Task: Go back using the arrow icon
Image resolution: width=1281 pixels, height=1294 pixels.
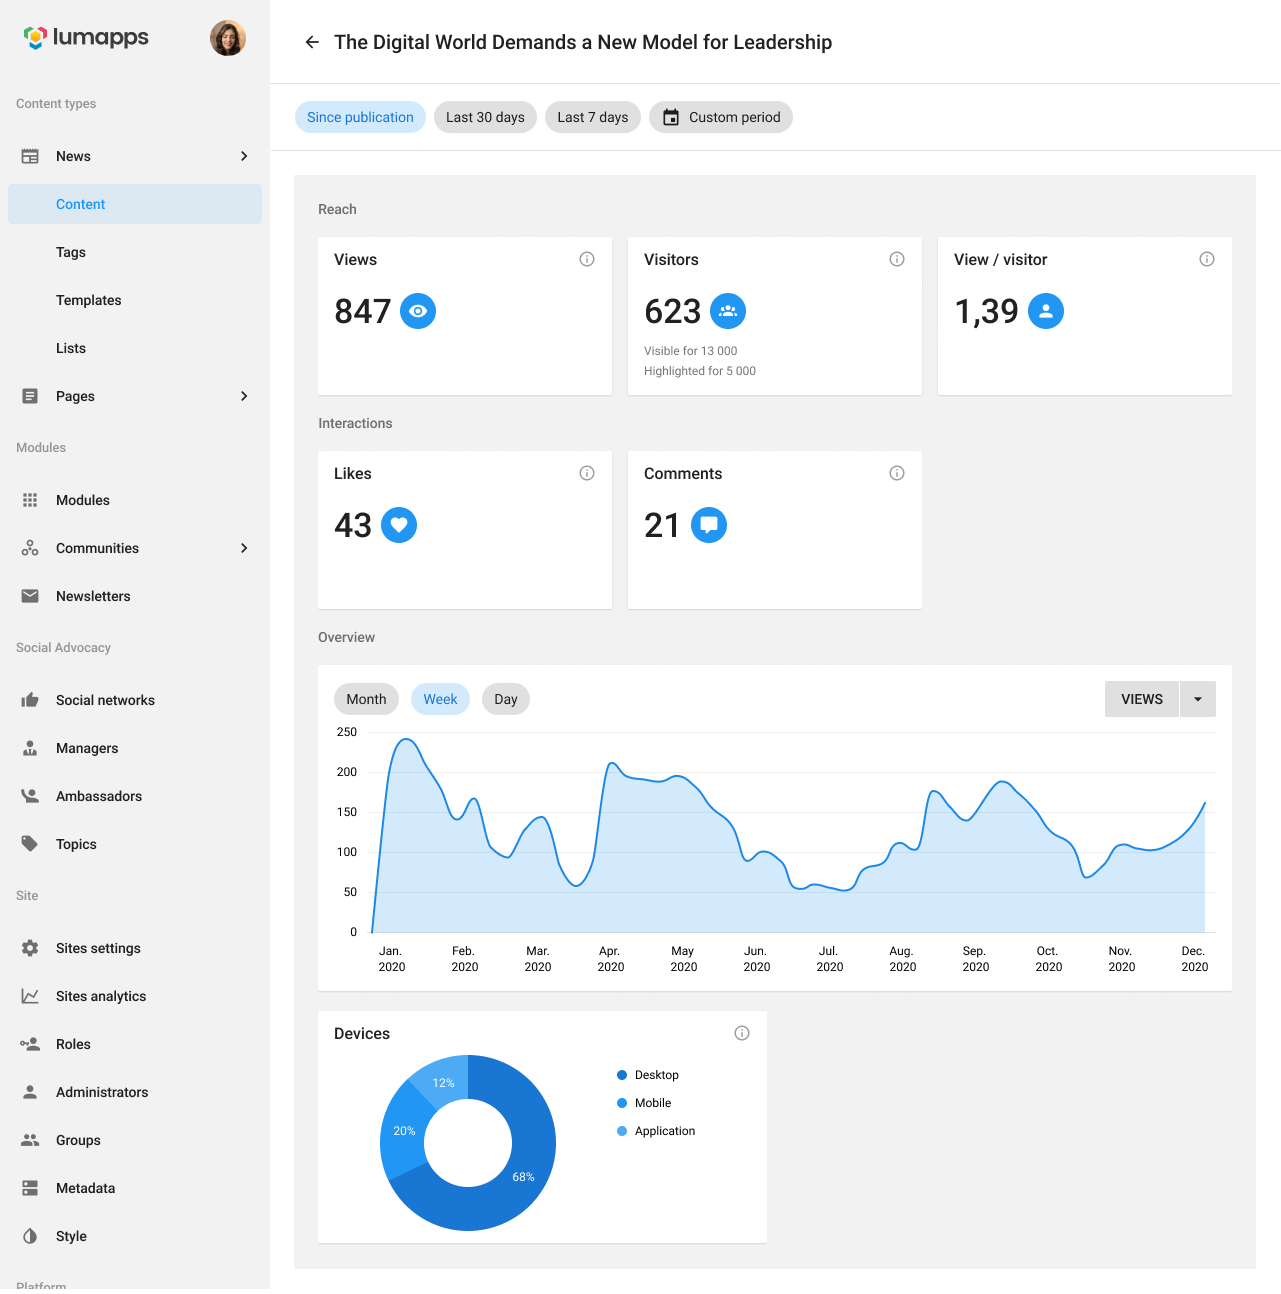Action: [x=312, y=42]
